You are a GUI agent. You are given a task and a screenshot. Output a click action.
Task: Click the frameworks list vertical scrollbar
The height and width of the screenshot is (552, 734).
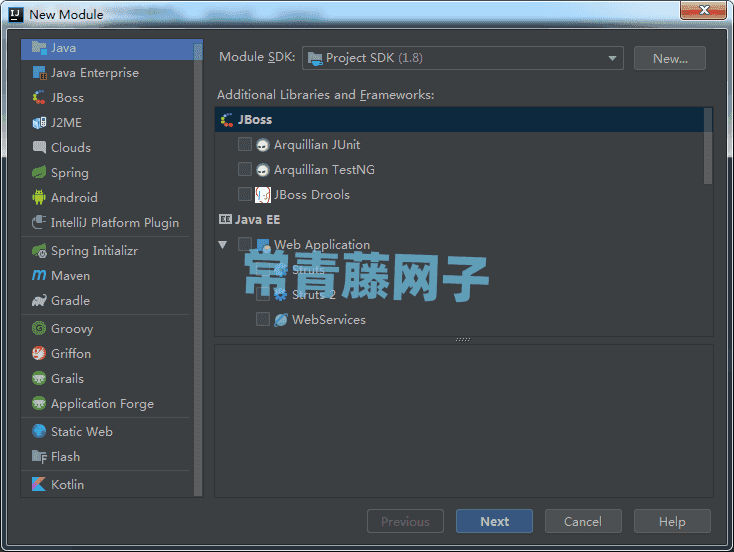click(708, 146)
